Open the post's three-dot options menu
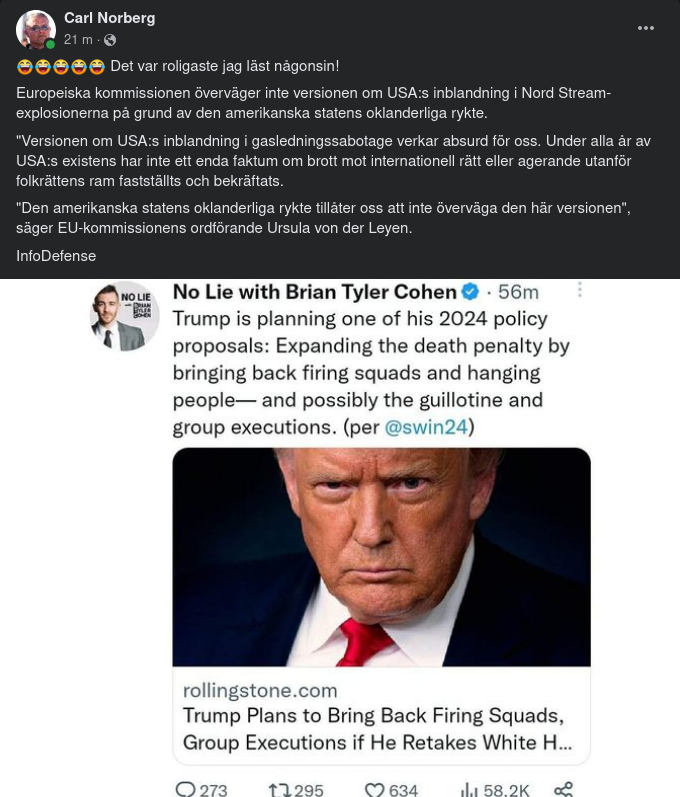This screenshot has width=680, height=797. (x=646, y=28)
